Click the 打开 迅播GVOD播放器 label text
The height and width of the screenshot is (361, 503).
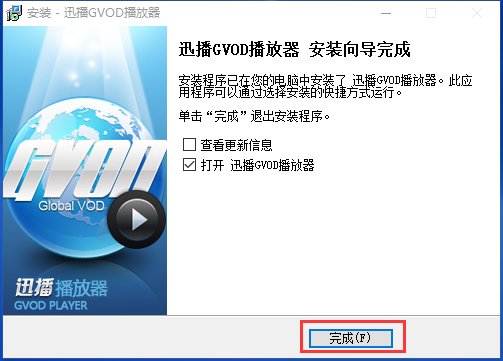pos(257,165)
